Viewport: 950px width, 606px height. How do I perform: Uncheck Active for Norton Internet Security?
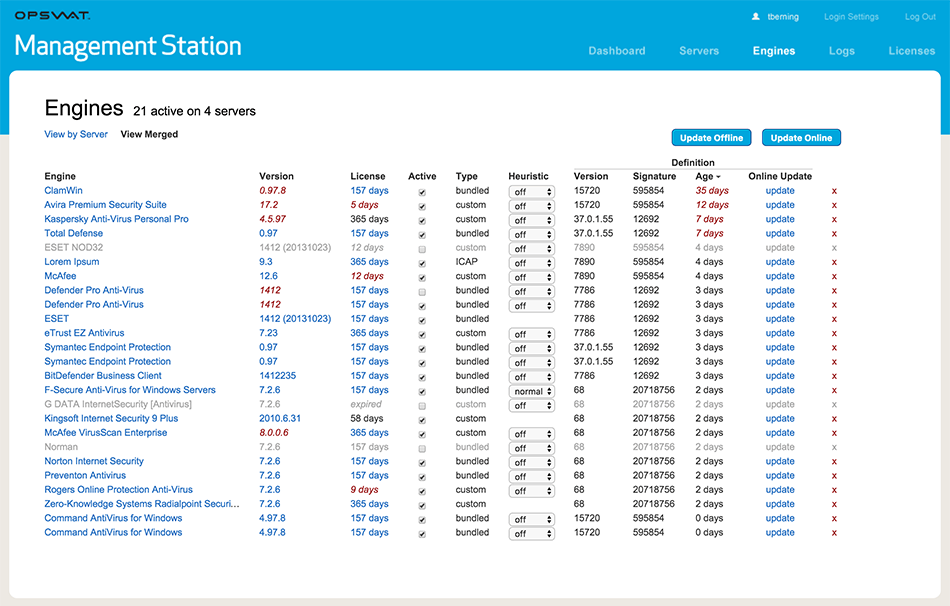coord(422,463)
